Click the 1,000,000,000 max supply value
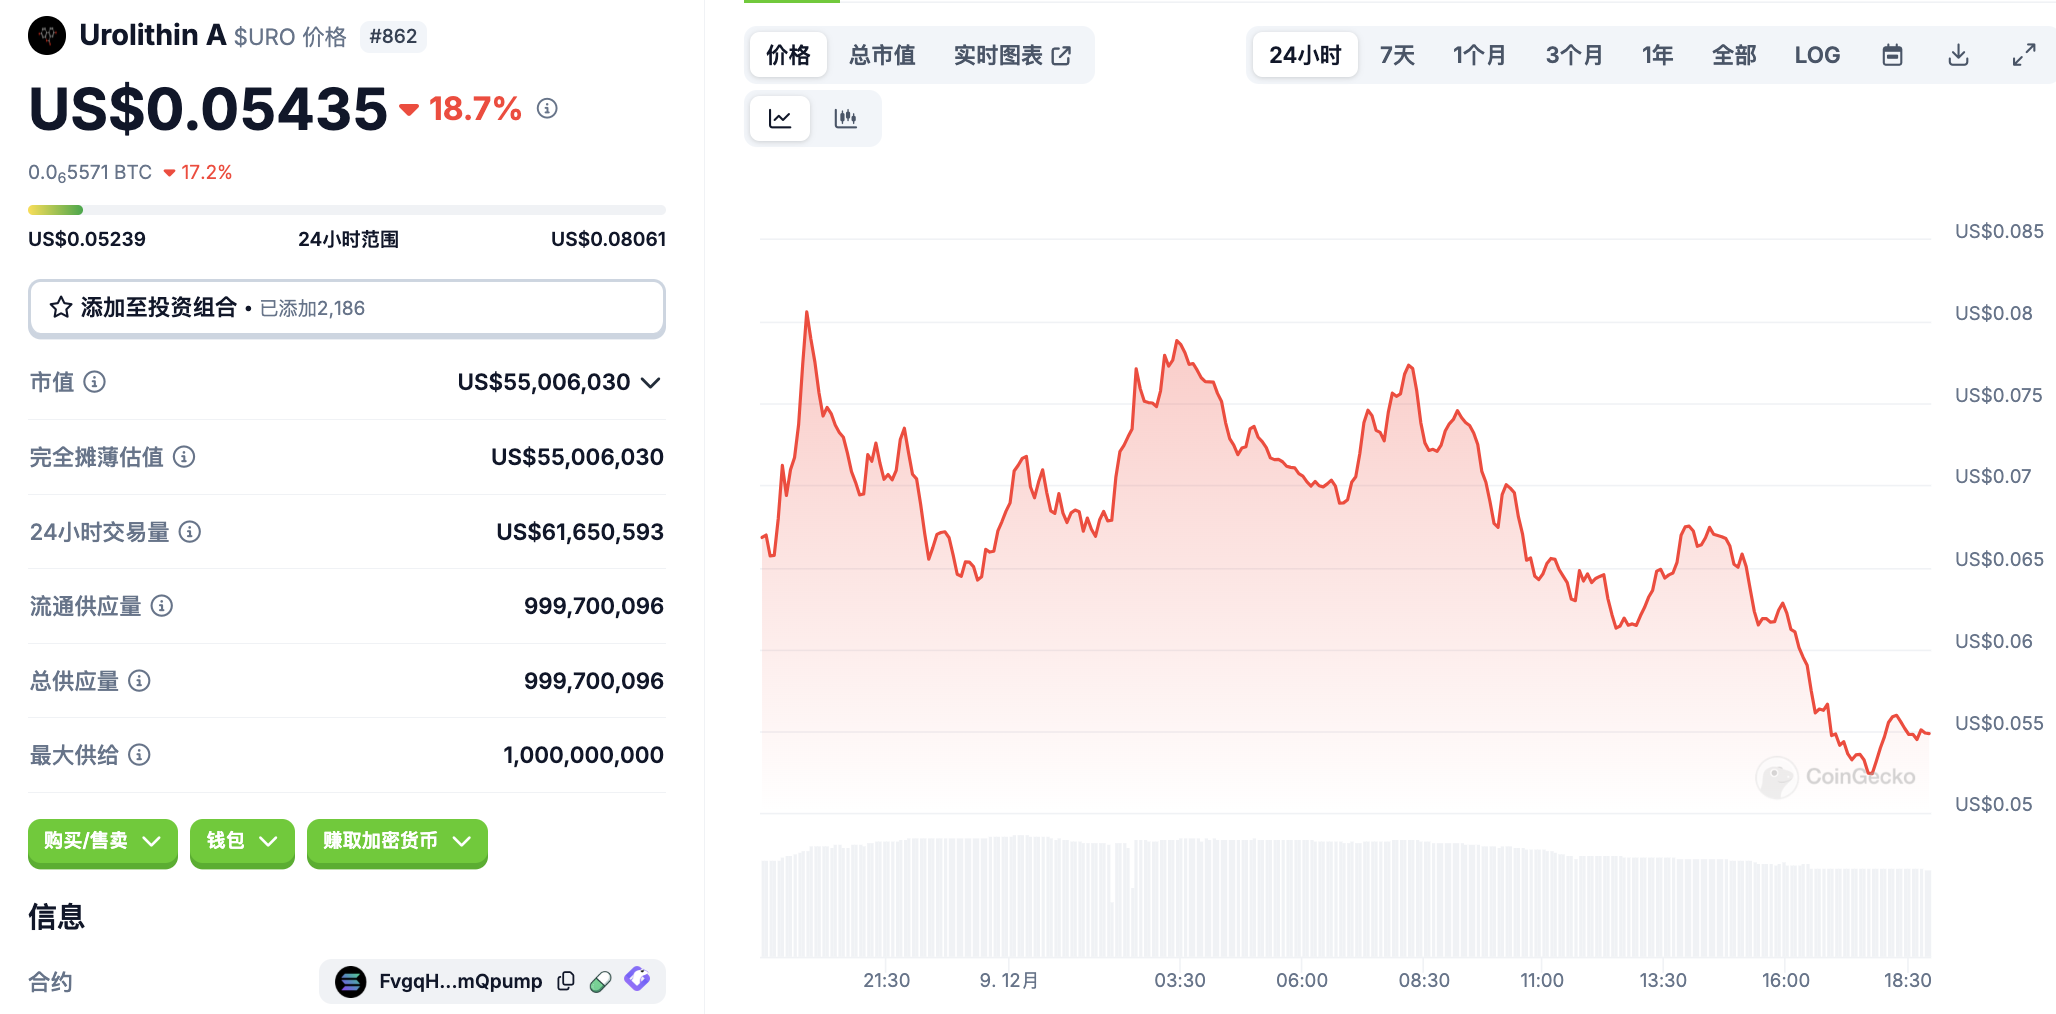The width and height of the screenshot is (2056, 1014). (x=583, y=755)
